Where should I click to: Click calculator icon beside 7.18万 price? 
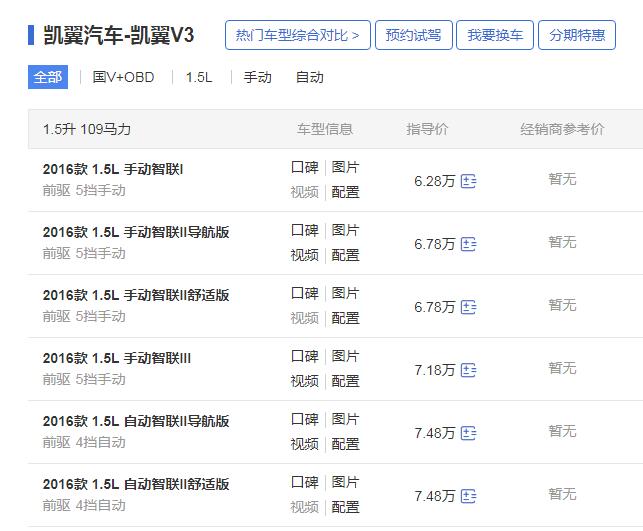pos(468,370)
